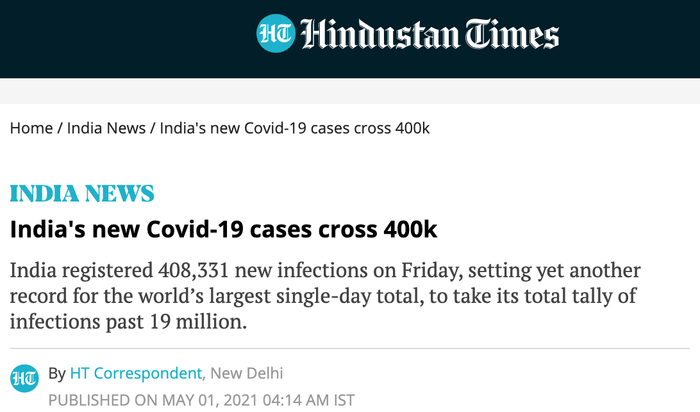
Task: Open the Hindustan Times wordmark homepage link
Action: [x=430, y=36]
